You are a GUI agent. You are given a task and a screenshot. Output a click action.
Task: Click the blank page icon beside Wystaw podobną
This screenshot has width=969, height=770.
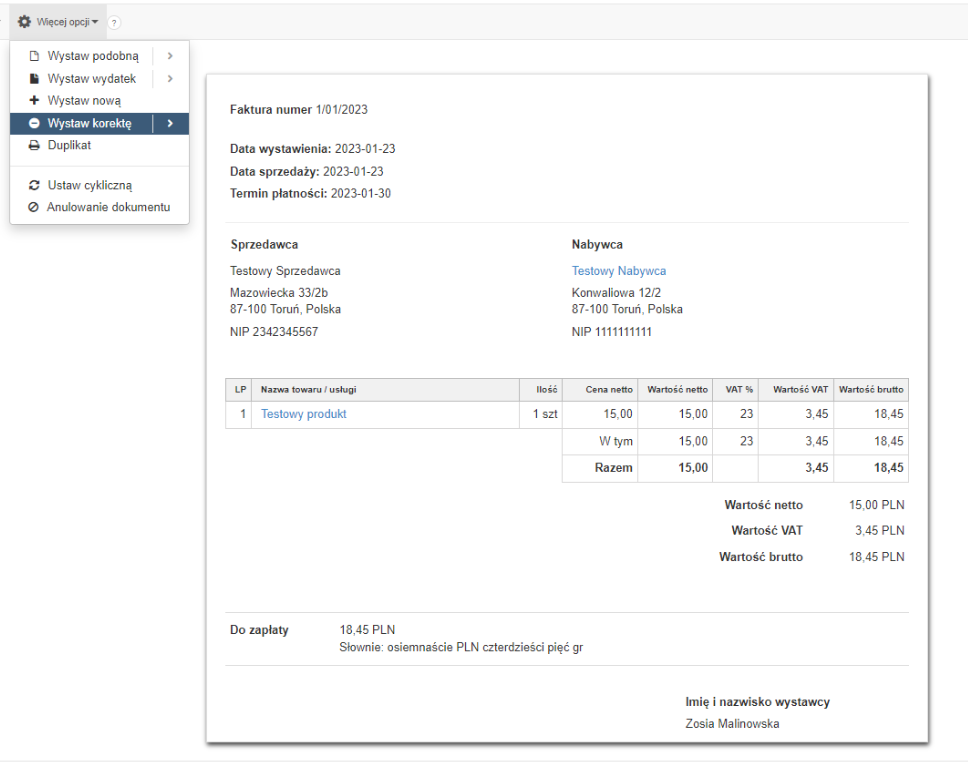tap(34, 57)
